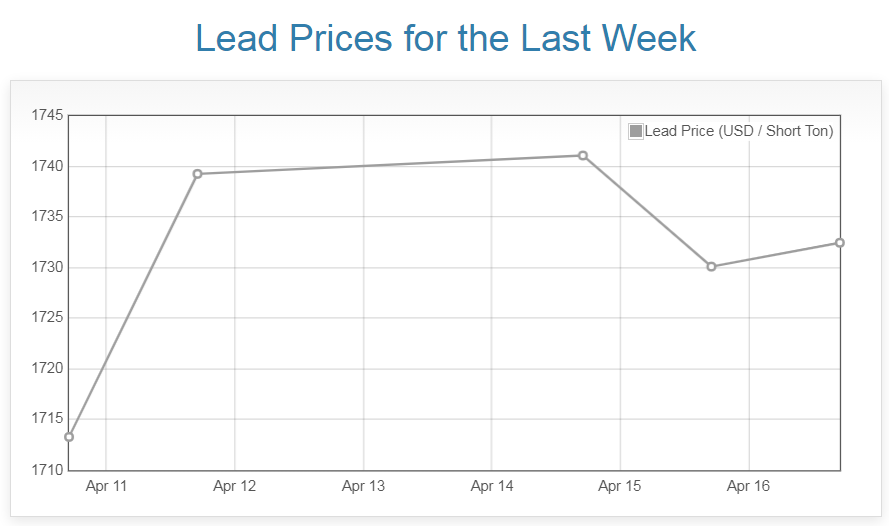
Task: Select the Apr 12 date label
Action: click(x=235, y=487)
